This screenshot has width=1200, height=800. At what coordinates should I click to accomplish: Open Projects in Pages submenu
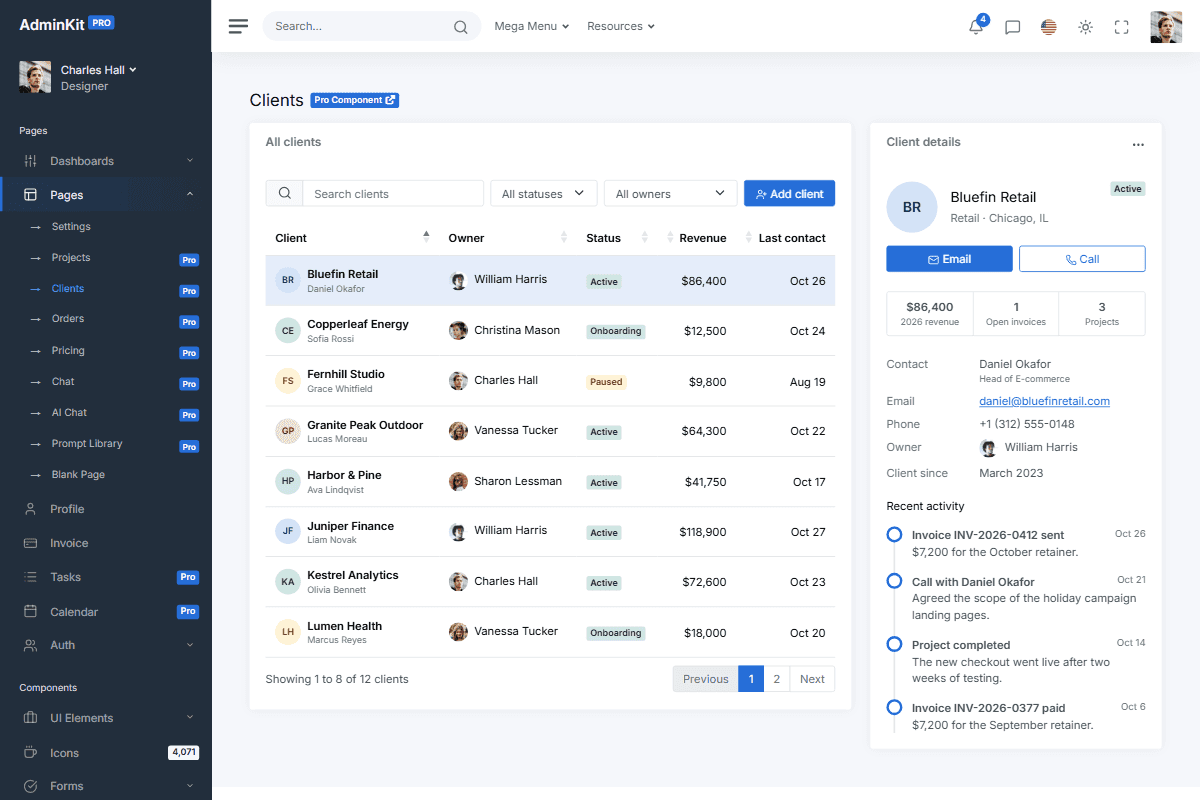coord(71,258)
